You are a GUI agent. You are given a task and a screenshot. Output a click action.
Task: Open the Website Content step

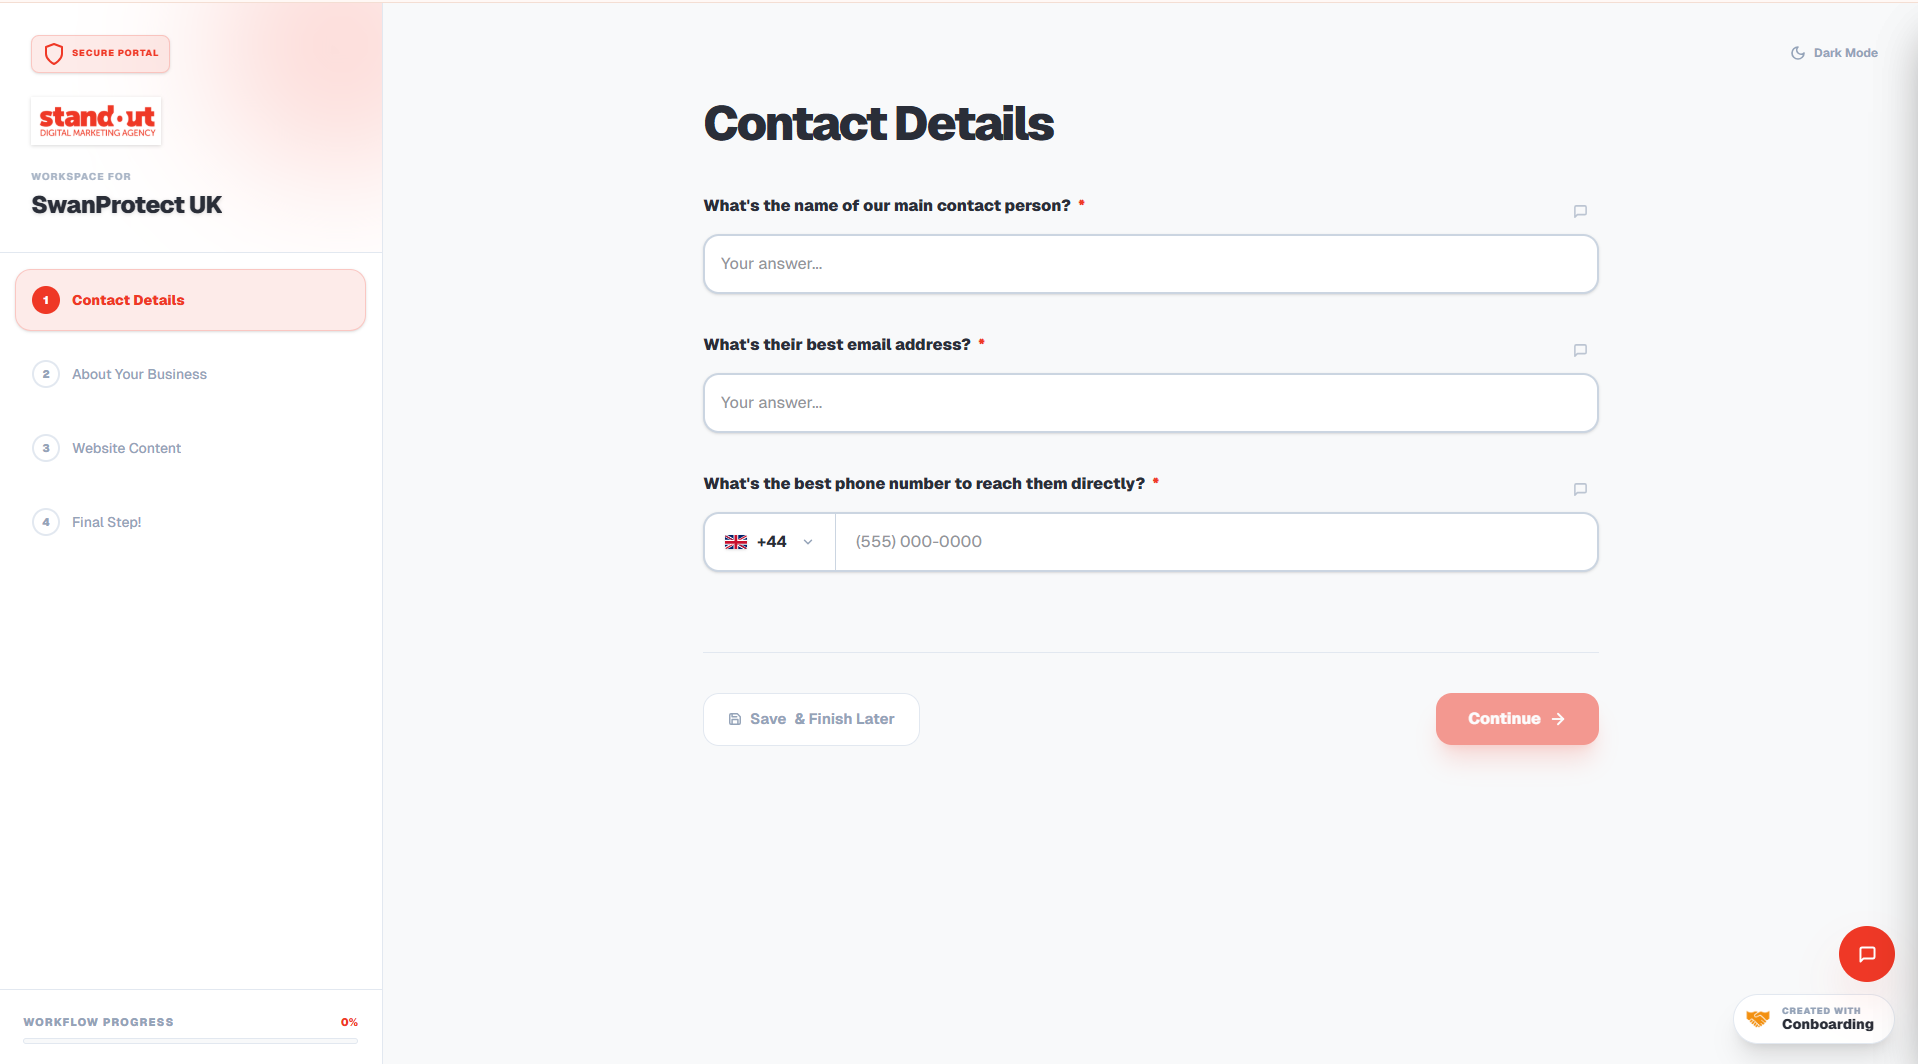[x=126, y=448]
